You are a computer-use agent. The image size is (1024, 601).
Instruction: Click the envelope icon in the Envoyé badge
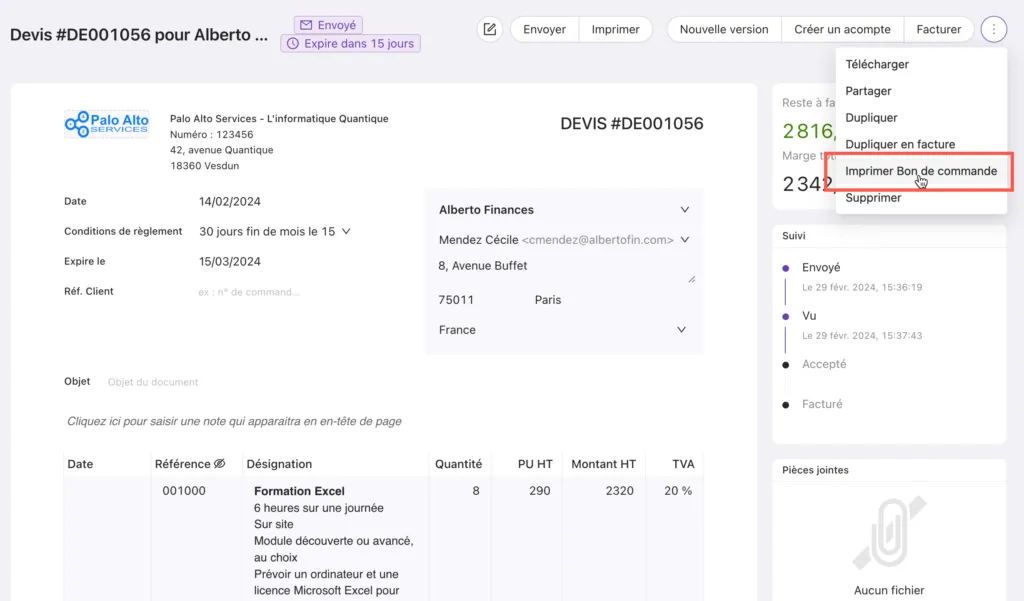pyautogui.click(x=306, y=25)
